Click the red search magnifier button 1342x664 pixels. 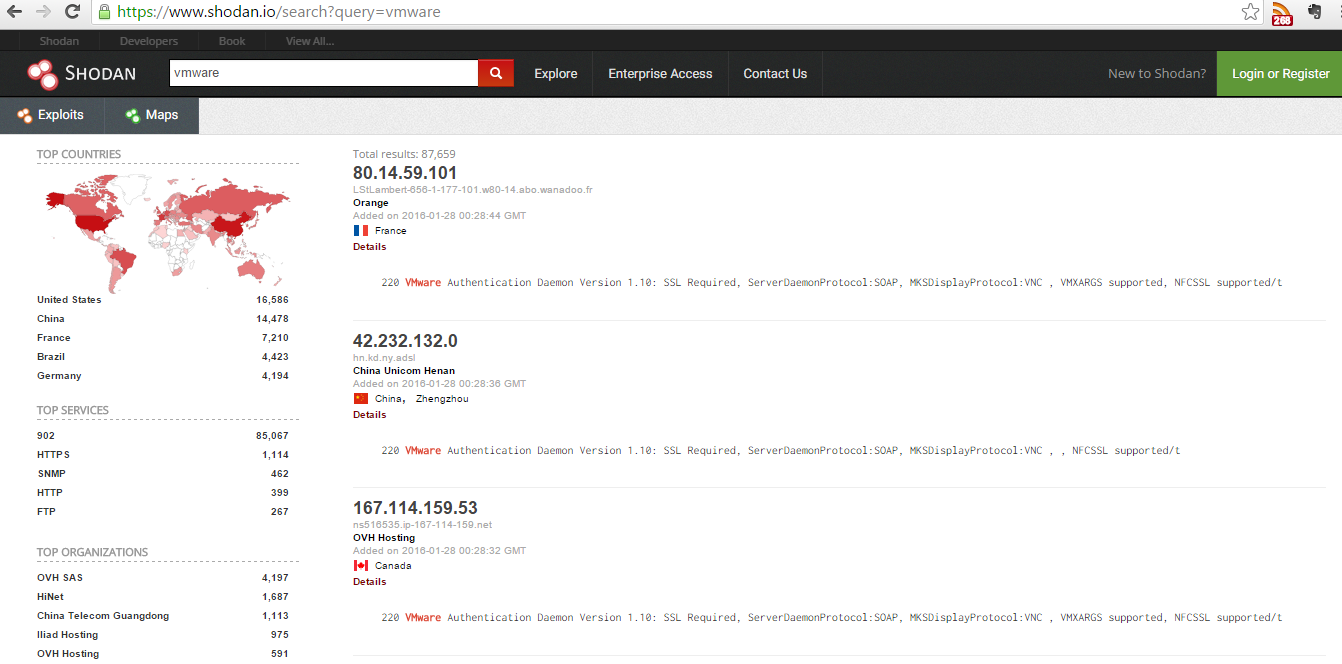point(495,73)
